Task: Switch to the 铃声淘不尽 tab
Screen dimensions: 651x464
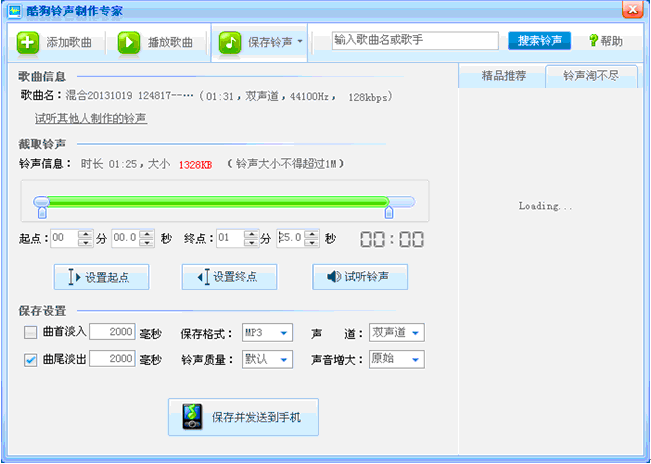Action: point(591,76)
